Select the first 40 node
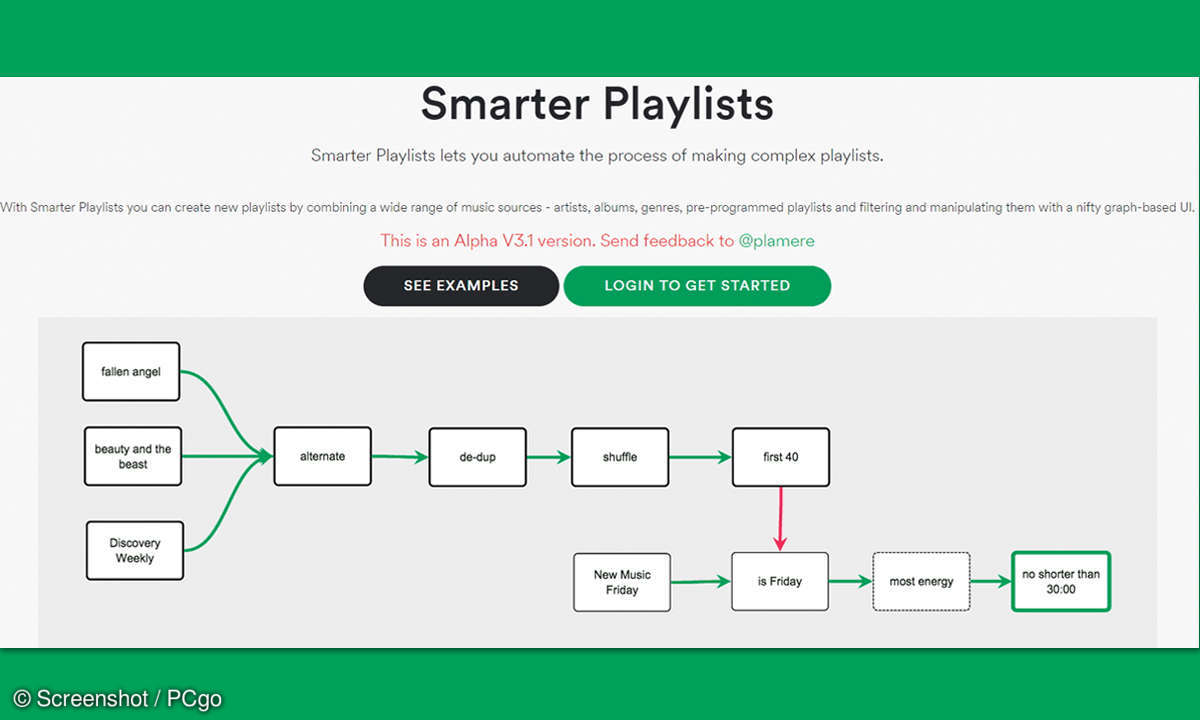The height and width of the screenshot is (720, 1200). point(780,458)
